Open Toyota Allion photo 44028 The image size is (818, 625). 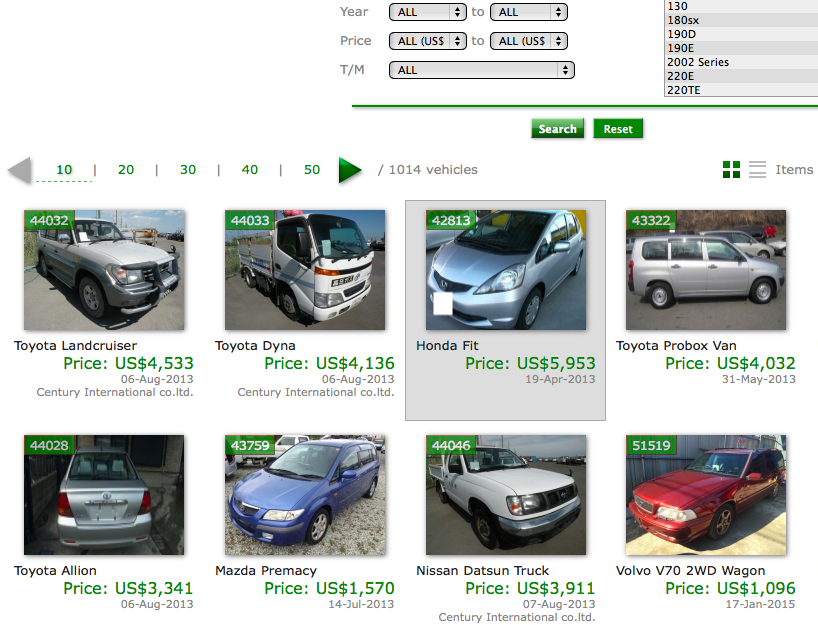[104, 495]
